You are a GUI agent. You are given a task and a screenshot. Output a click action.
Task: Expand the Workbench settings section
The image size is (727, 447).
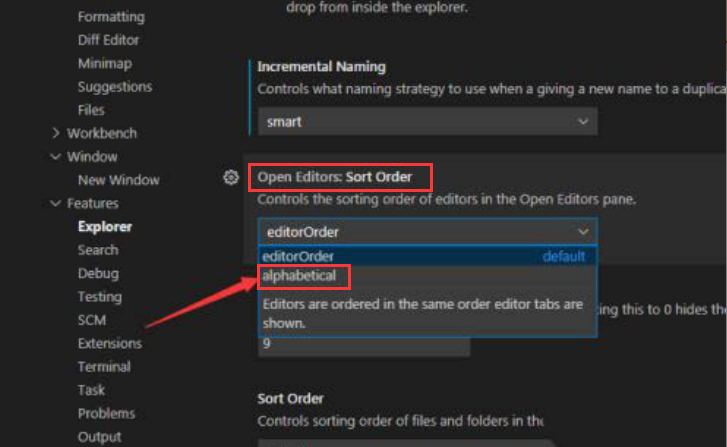pos(56,133)
